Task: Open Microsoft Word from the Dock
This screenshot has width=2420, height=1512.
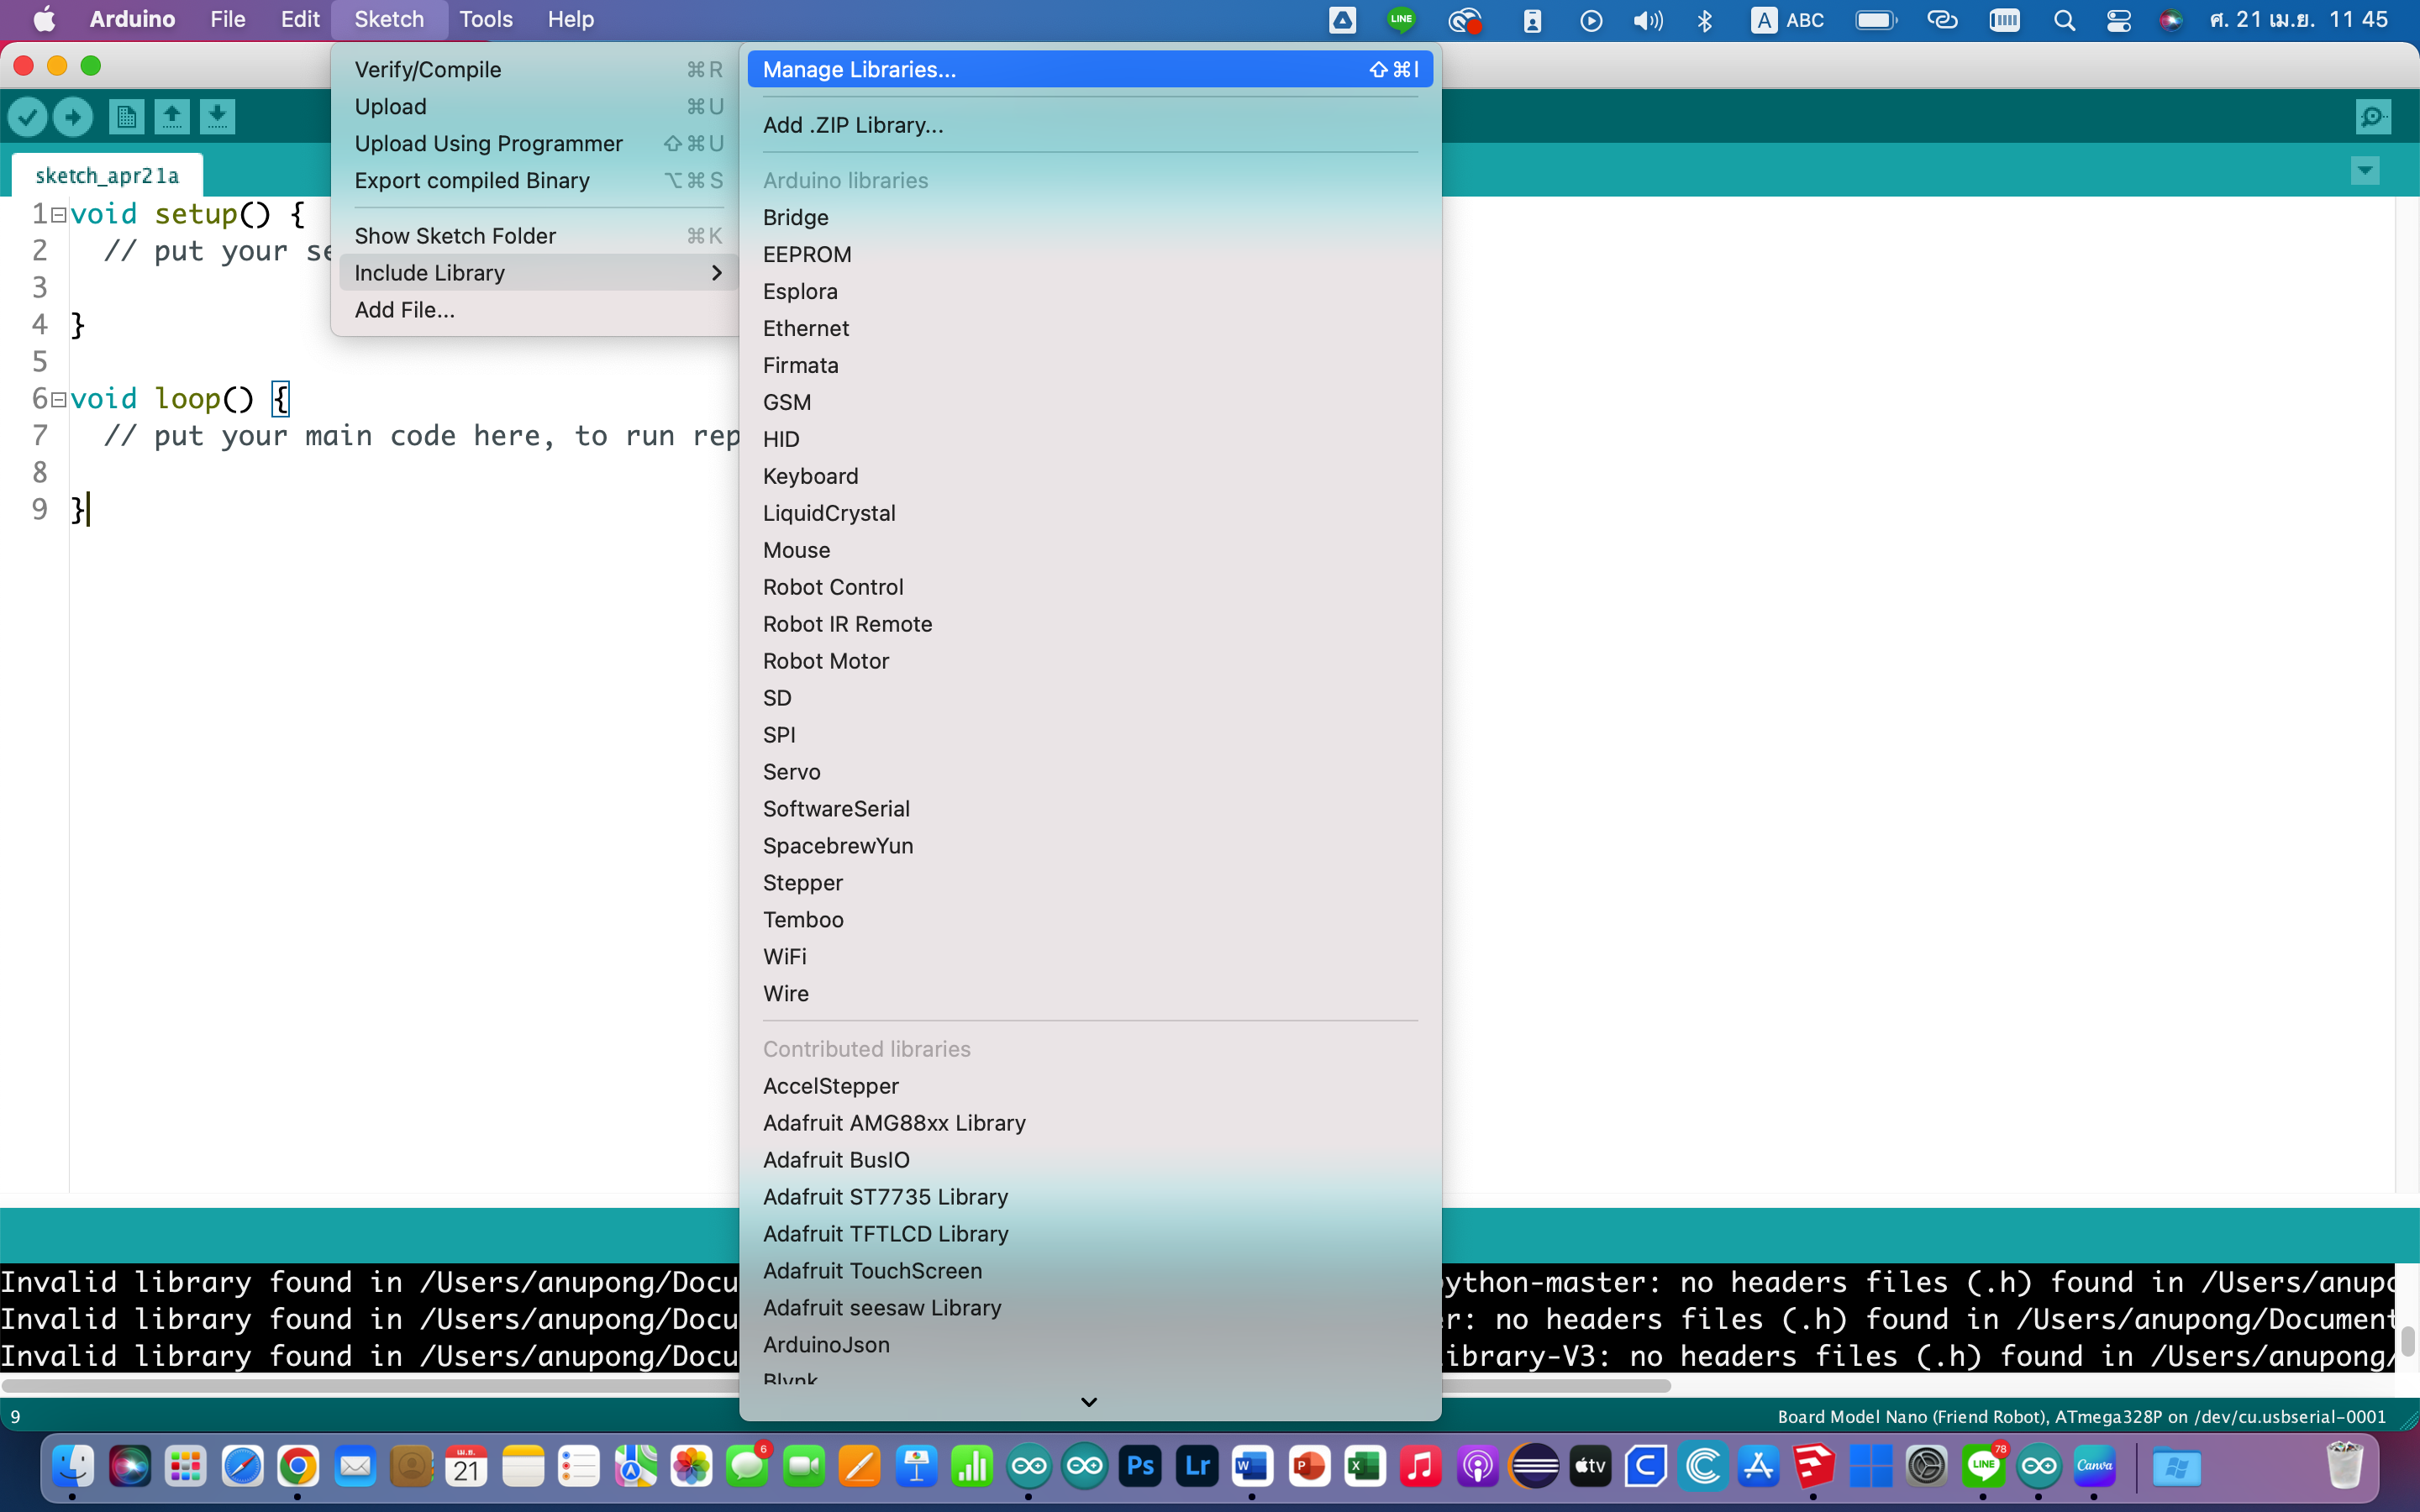Action: [1252, 1466]
